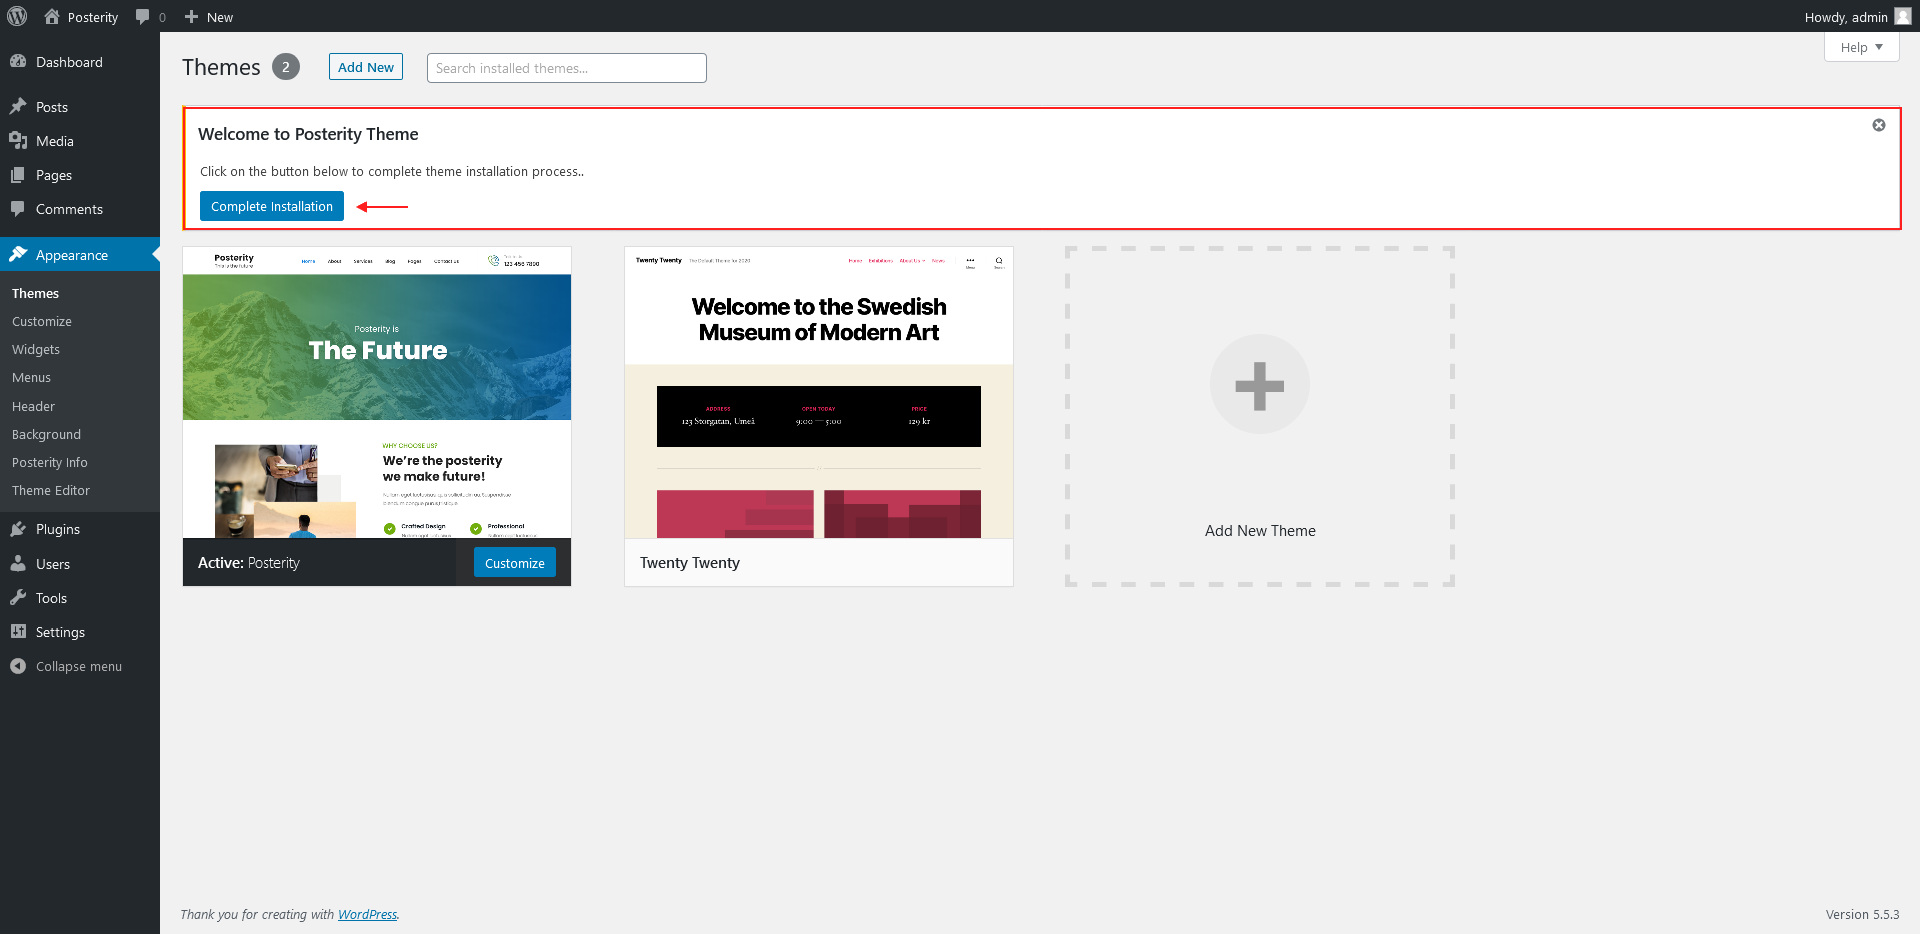The height and width of the screenshot is (934, 1920).
Task: Open the Twenty Twenty theme screenshot
Action: [x=819, y=392]
